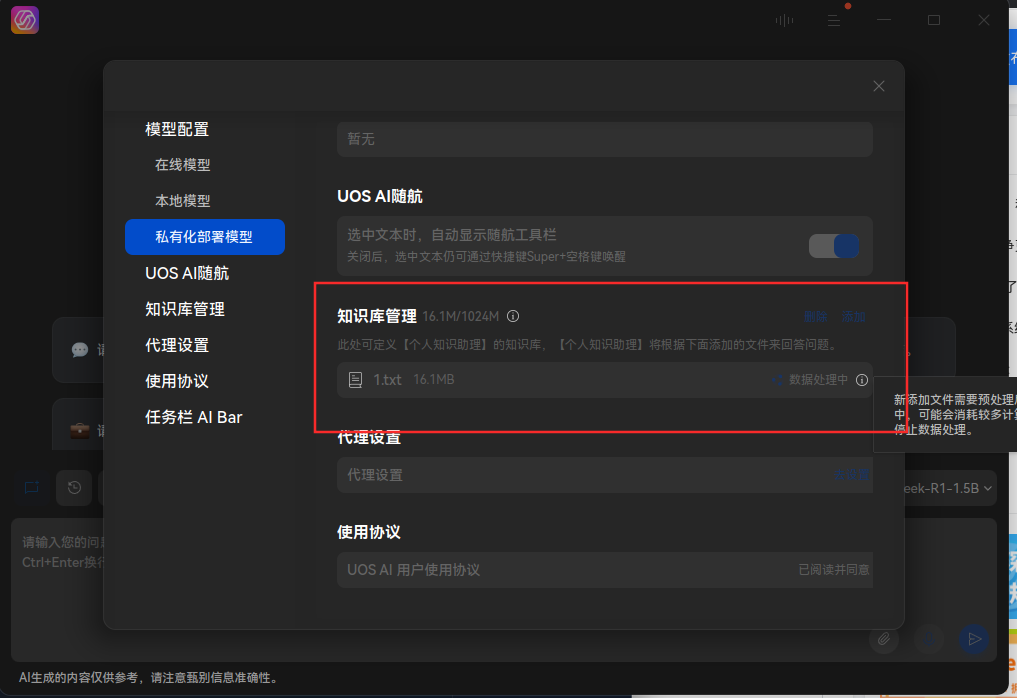Select 模型配置 in settings sidebar
This screenshot has width=1017, height=698.
coord(177,129)
